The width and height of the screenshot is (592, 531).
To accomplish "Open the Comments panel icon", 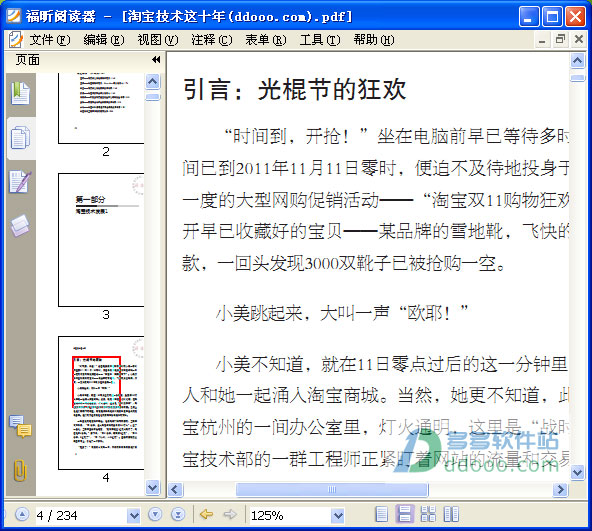I will coord(20,426).
